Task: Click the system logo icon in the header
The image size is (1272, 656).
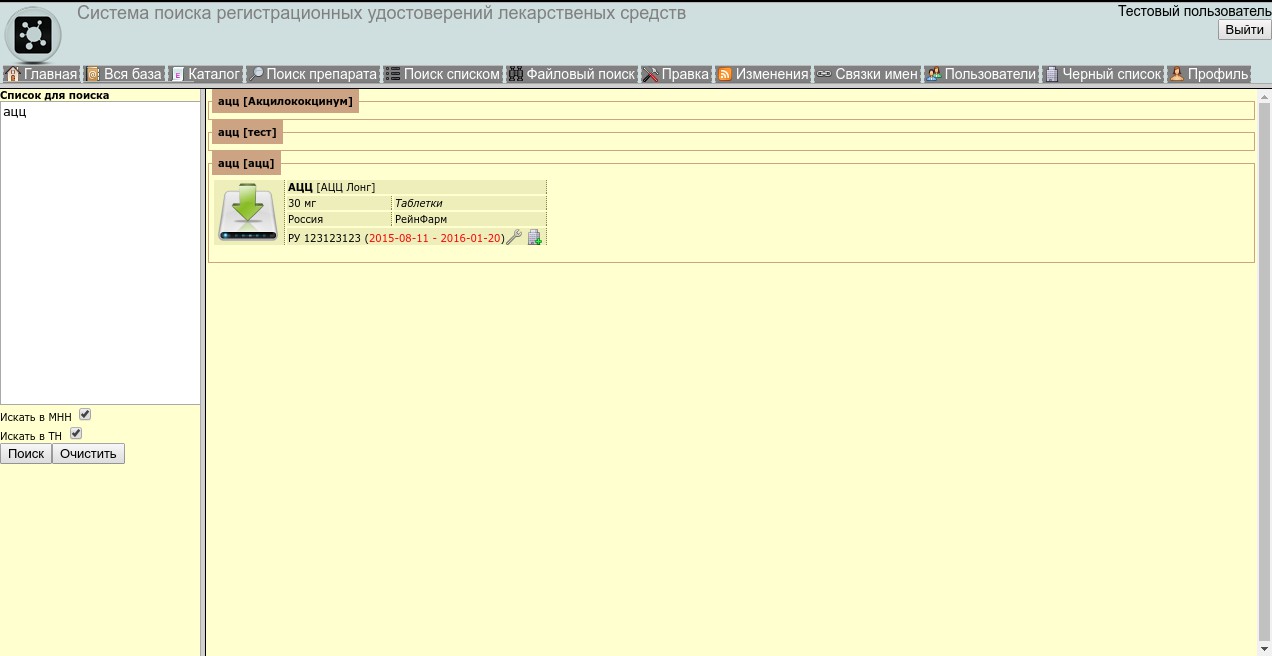Action: coord(33,35)
